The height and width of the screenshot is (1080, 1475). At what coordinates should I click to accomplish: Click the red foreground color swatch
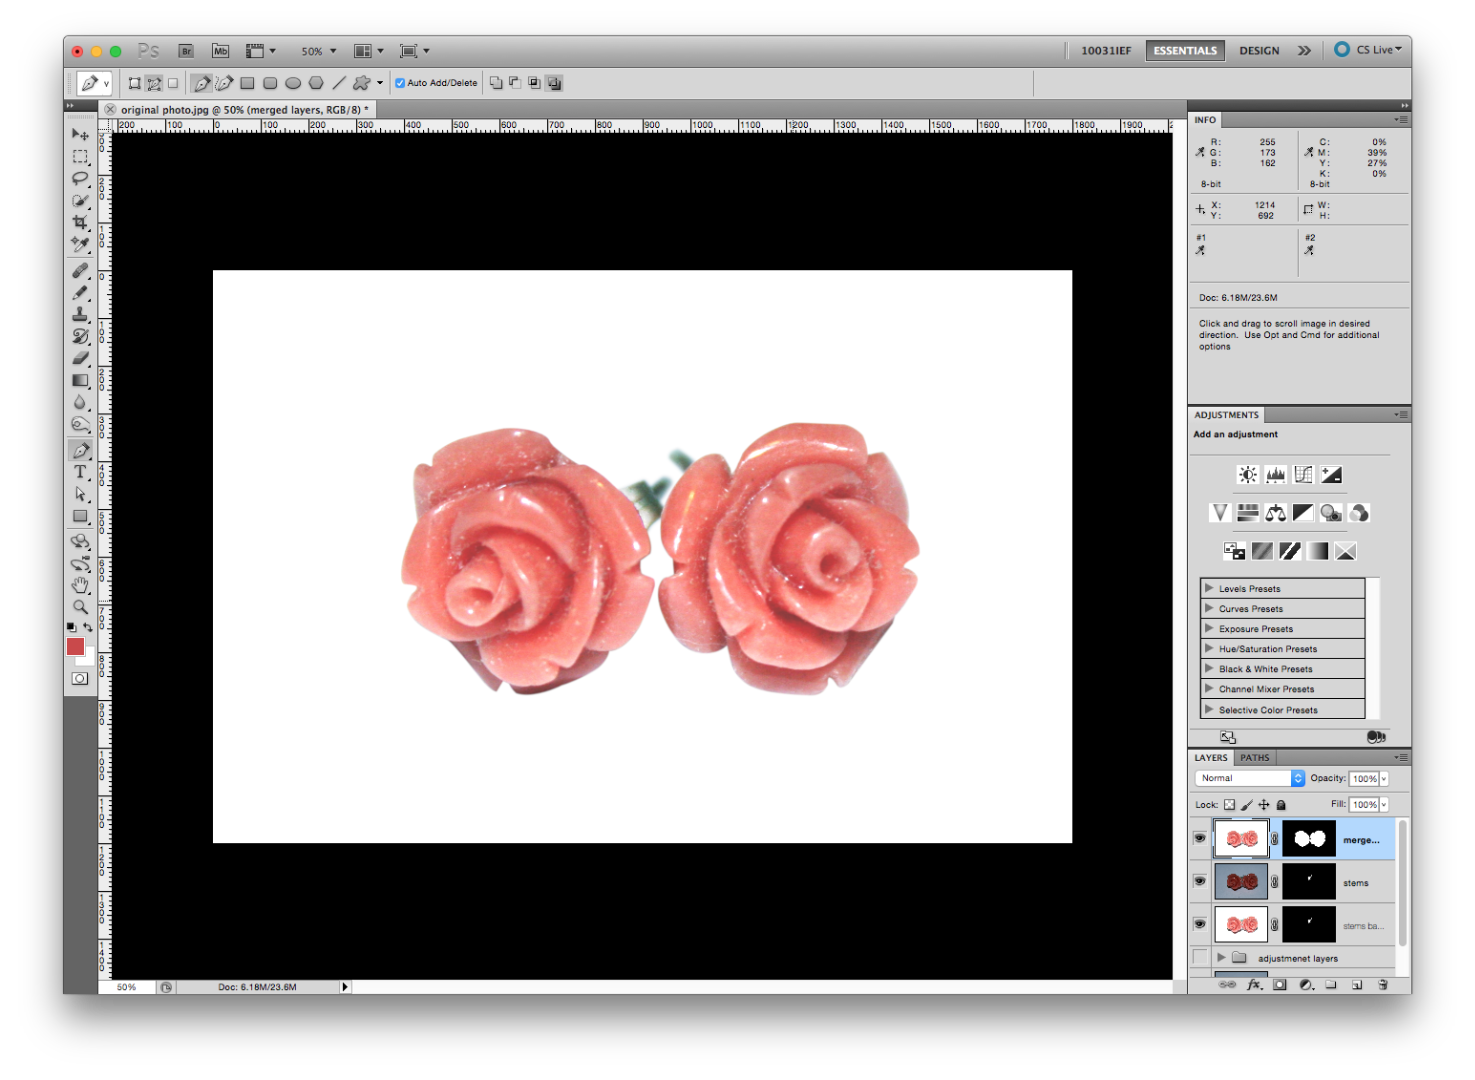(77, 648)
